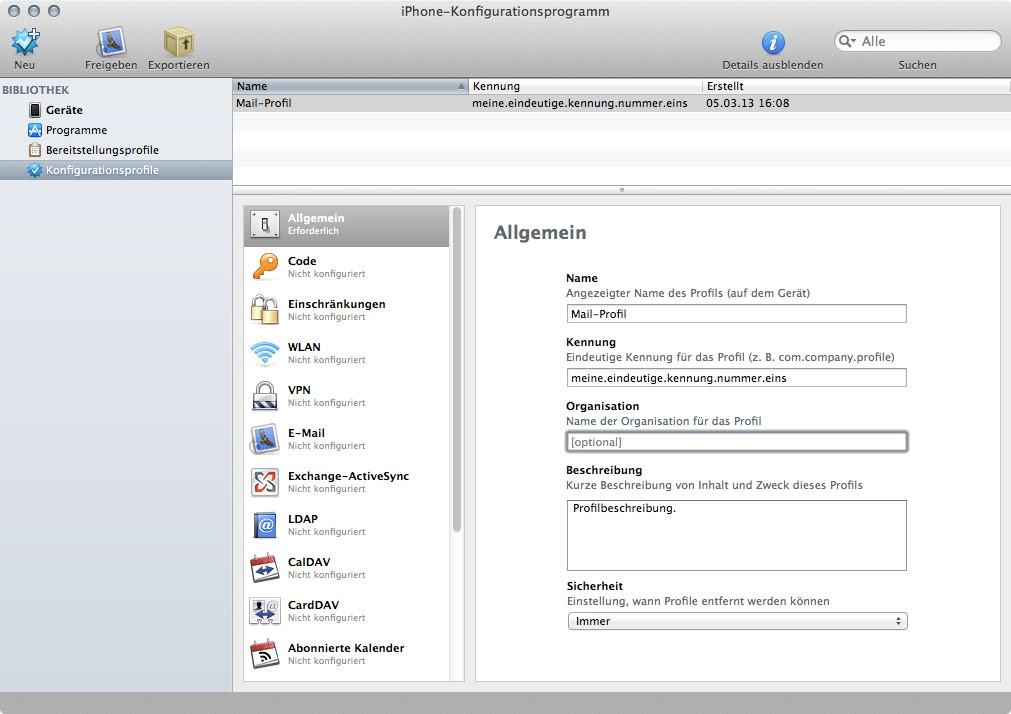Open the Allgemein payload section
This screenshot has width=1011, height=714.
[x=346, y=224]
